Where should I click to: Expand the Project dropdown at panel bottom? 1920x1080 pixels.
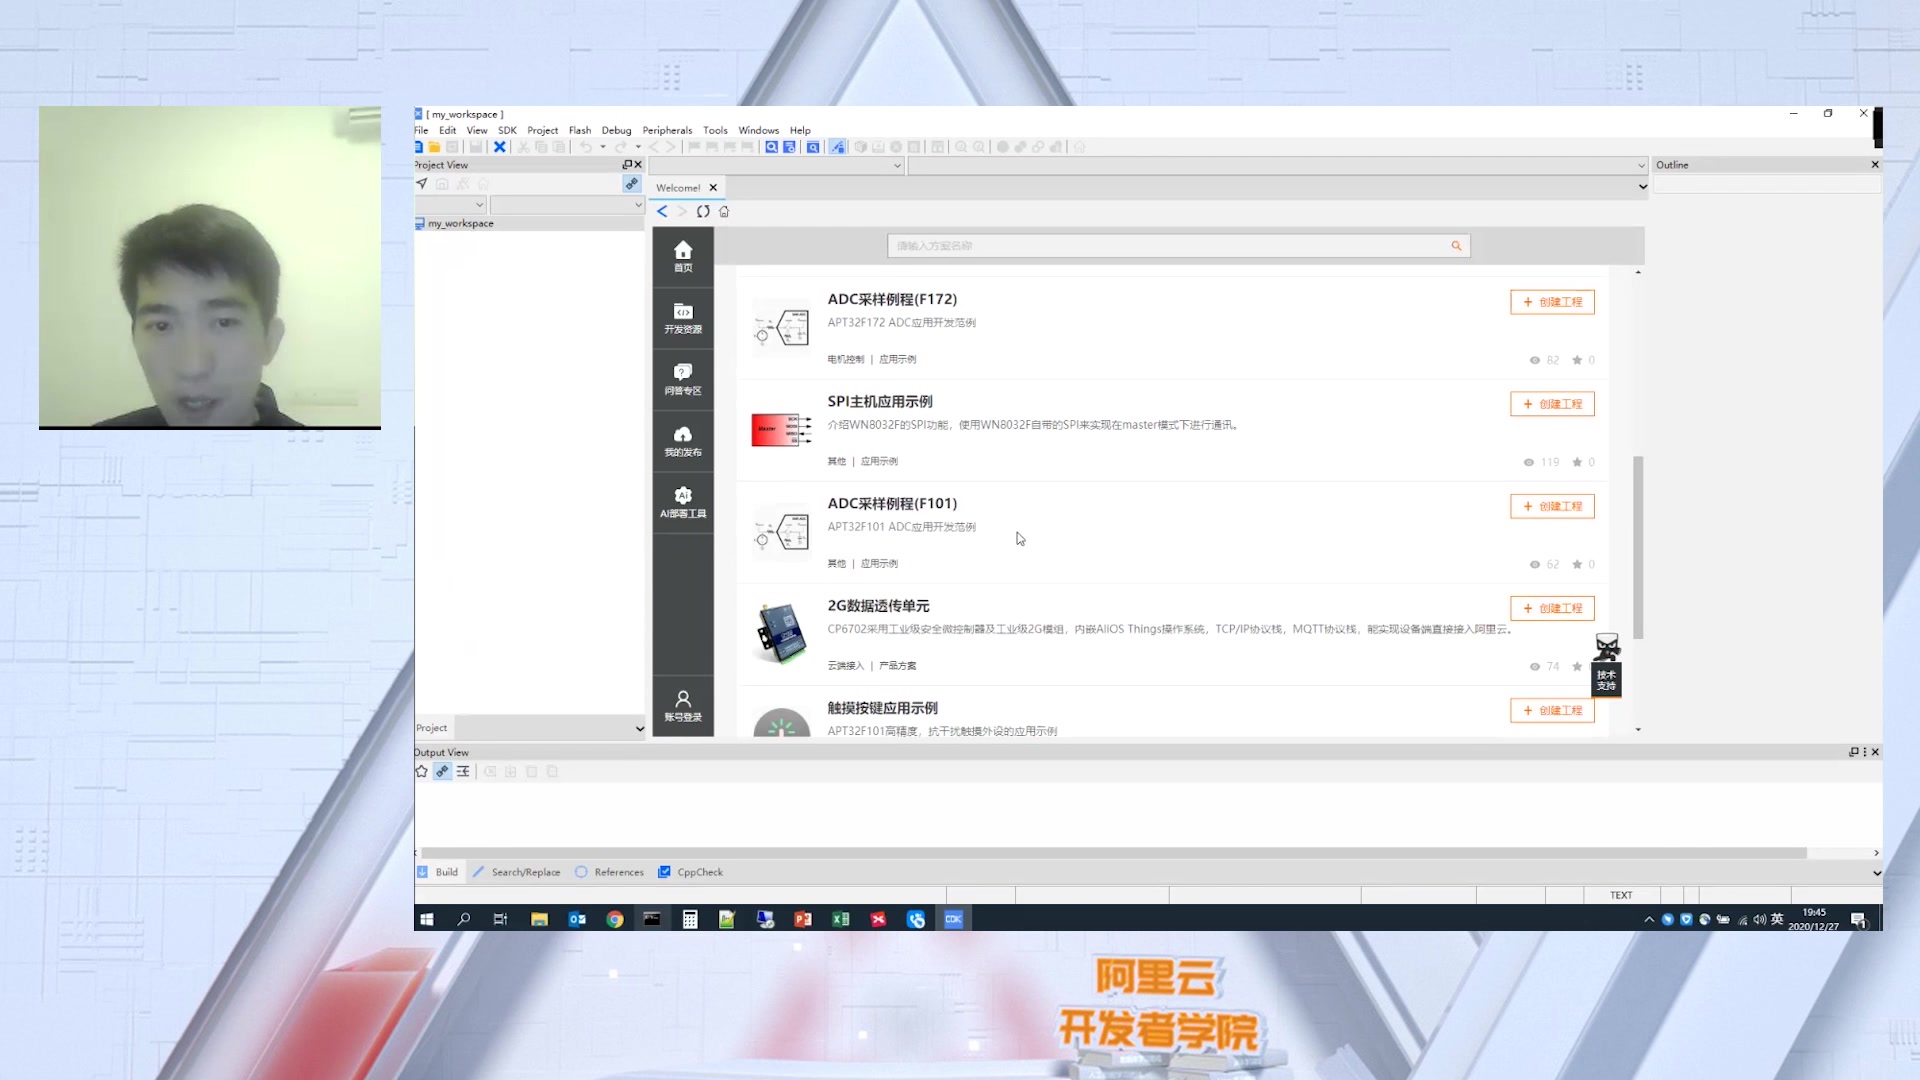click(640, 728)
